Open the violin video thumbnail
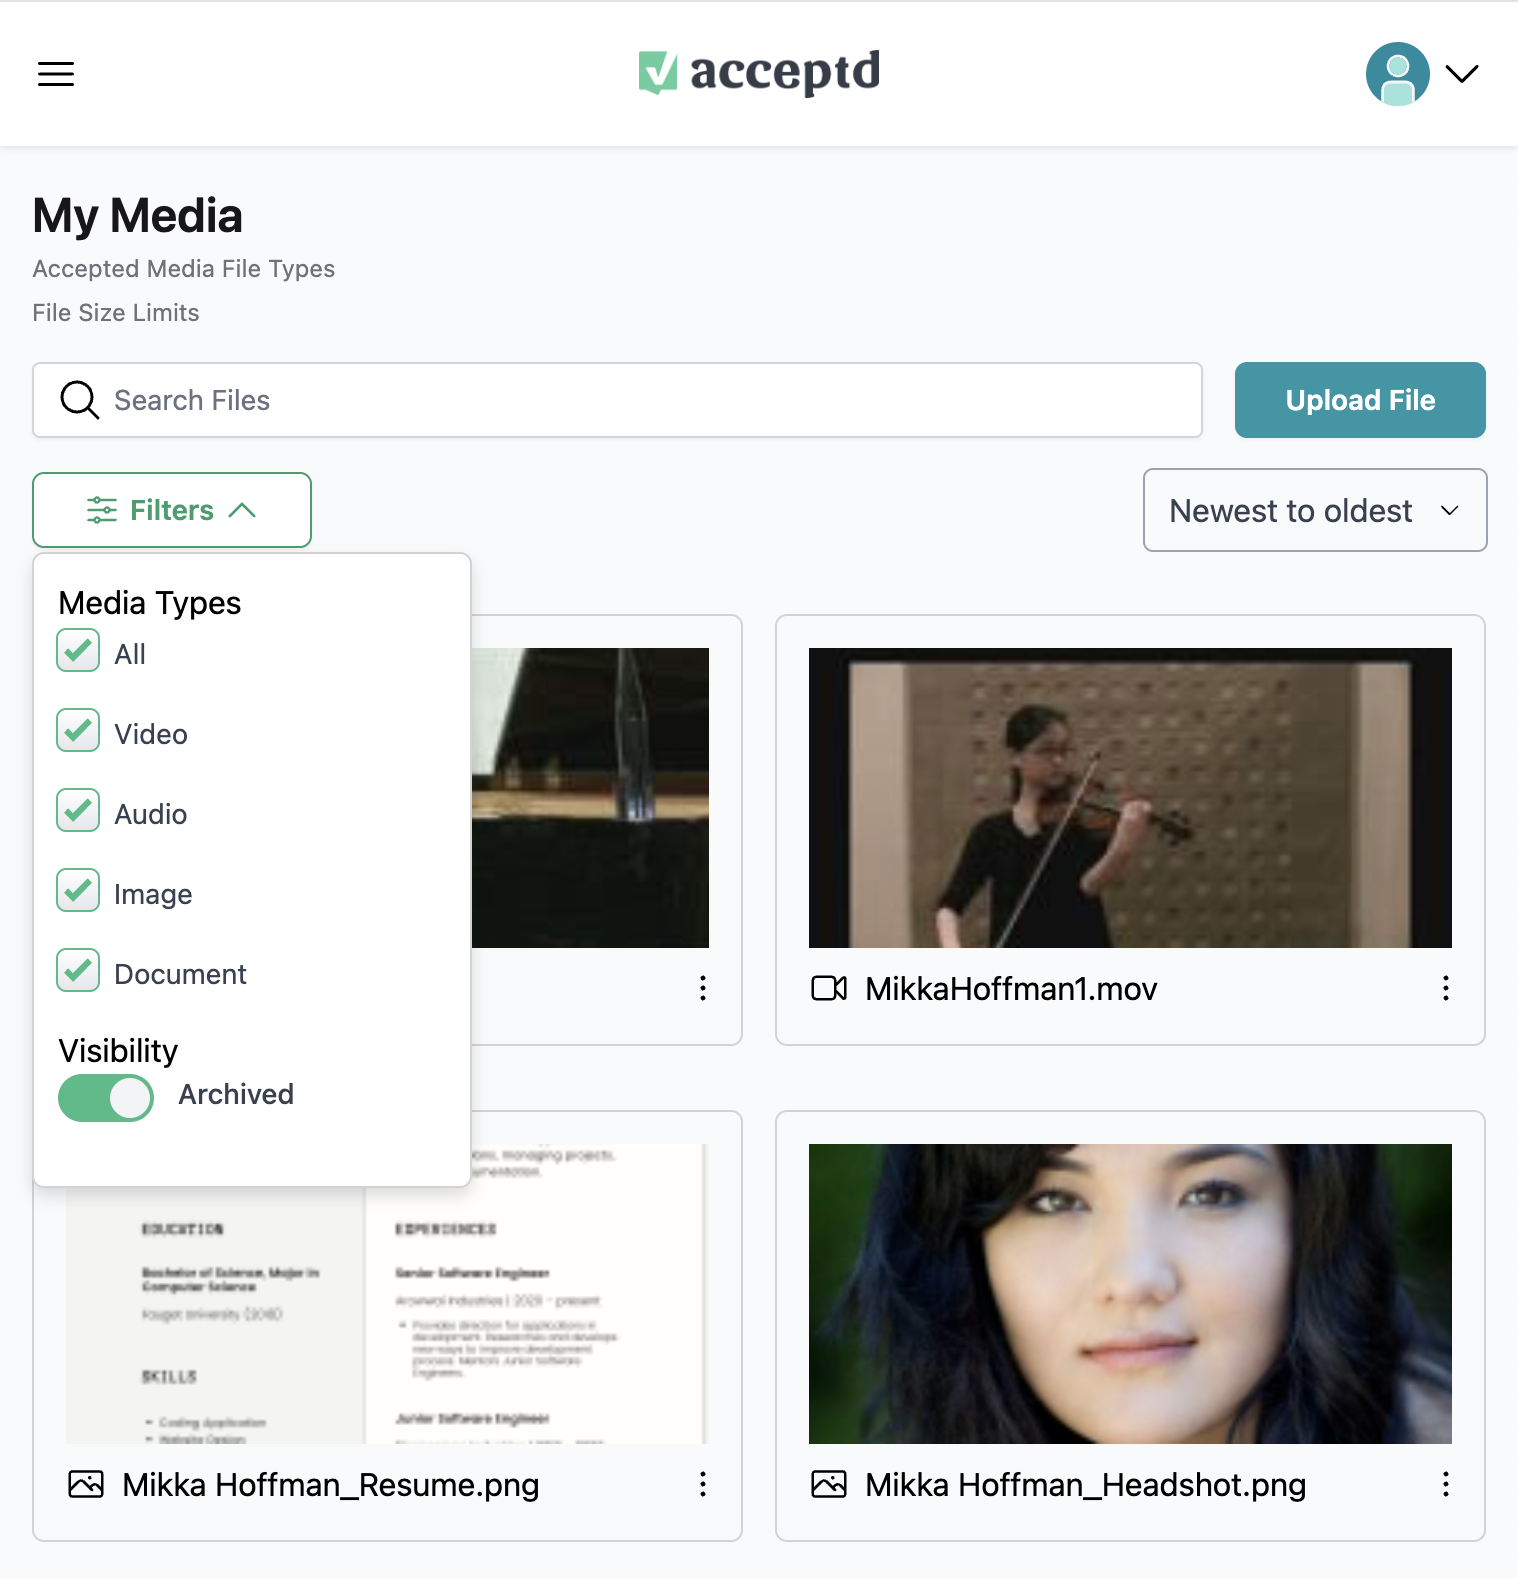The width and height of the screenshot is (1518, 1578). click(1129, 797)
